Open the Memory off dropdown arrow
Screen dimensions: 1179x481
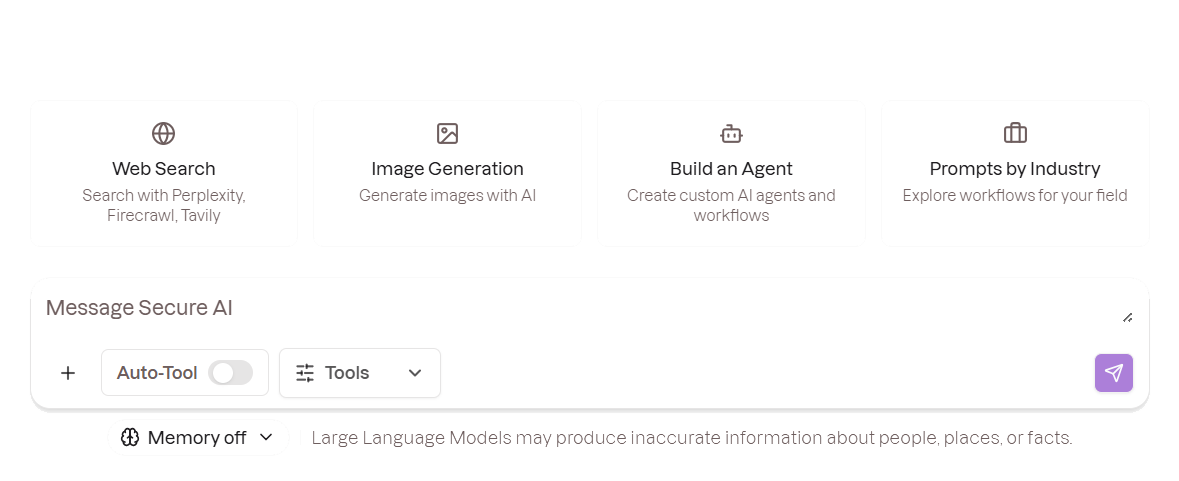point(266,437)
